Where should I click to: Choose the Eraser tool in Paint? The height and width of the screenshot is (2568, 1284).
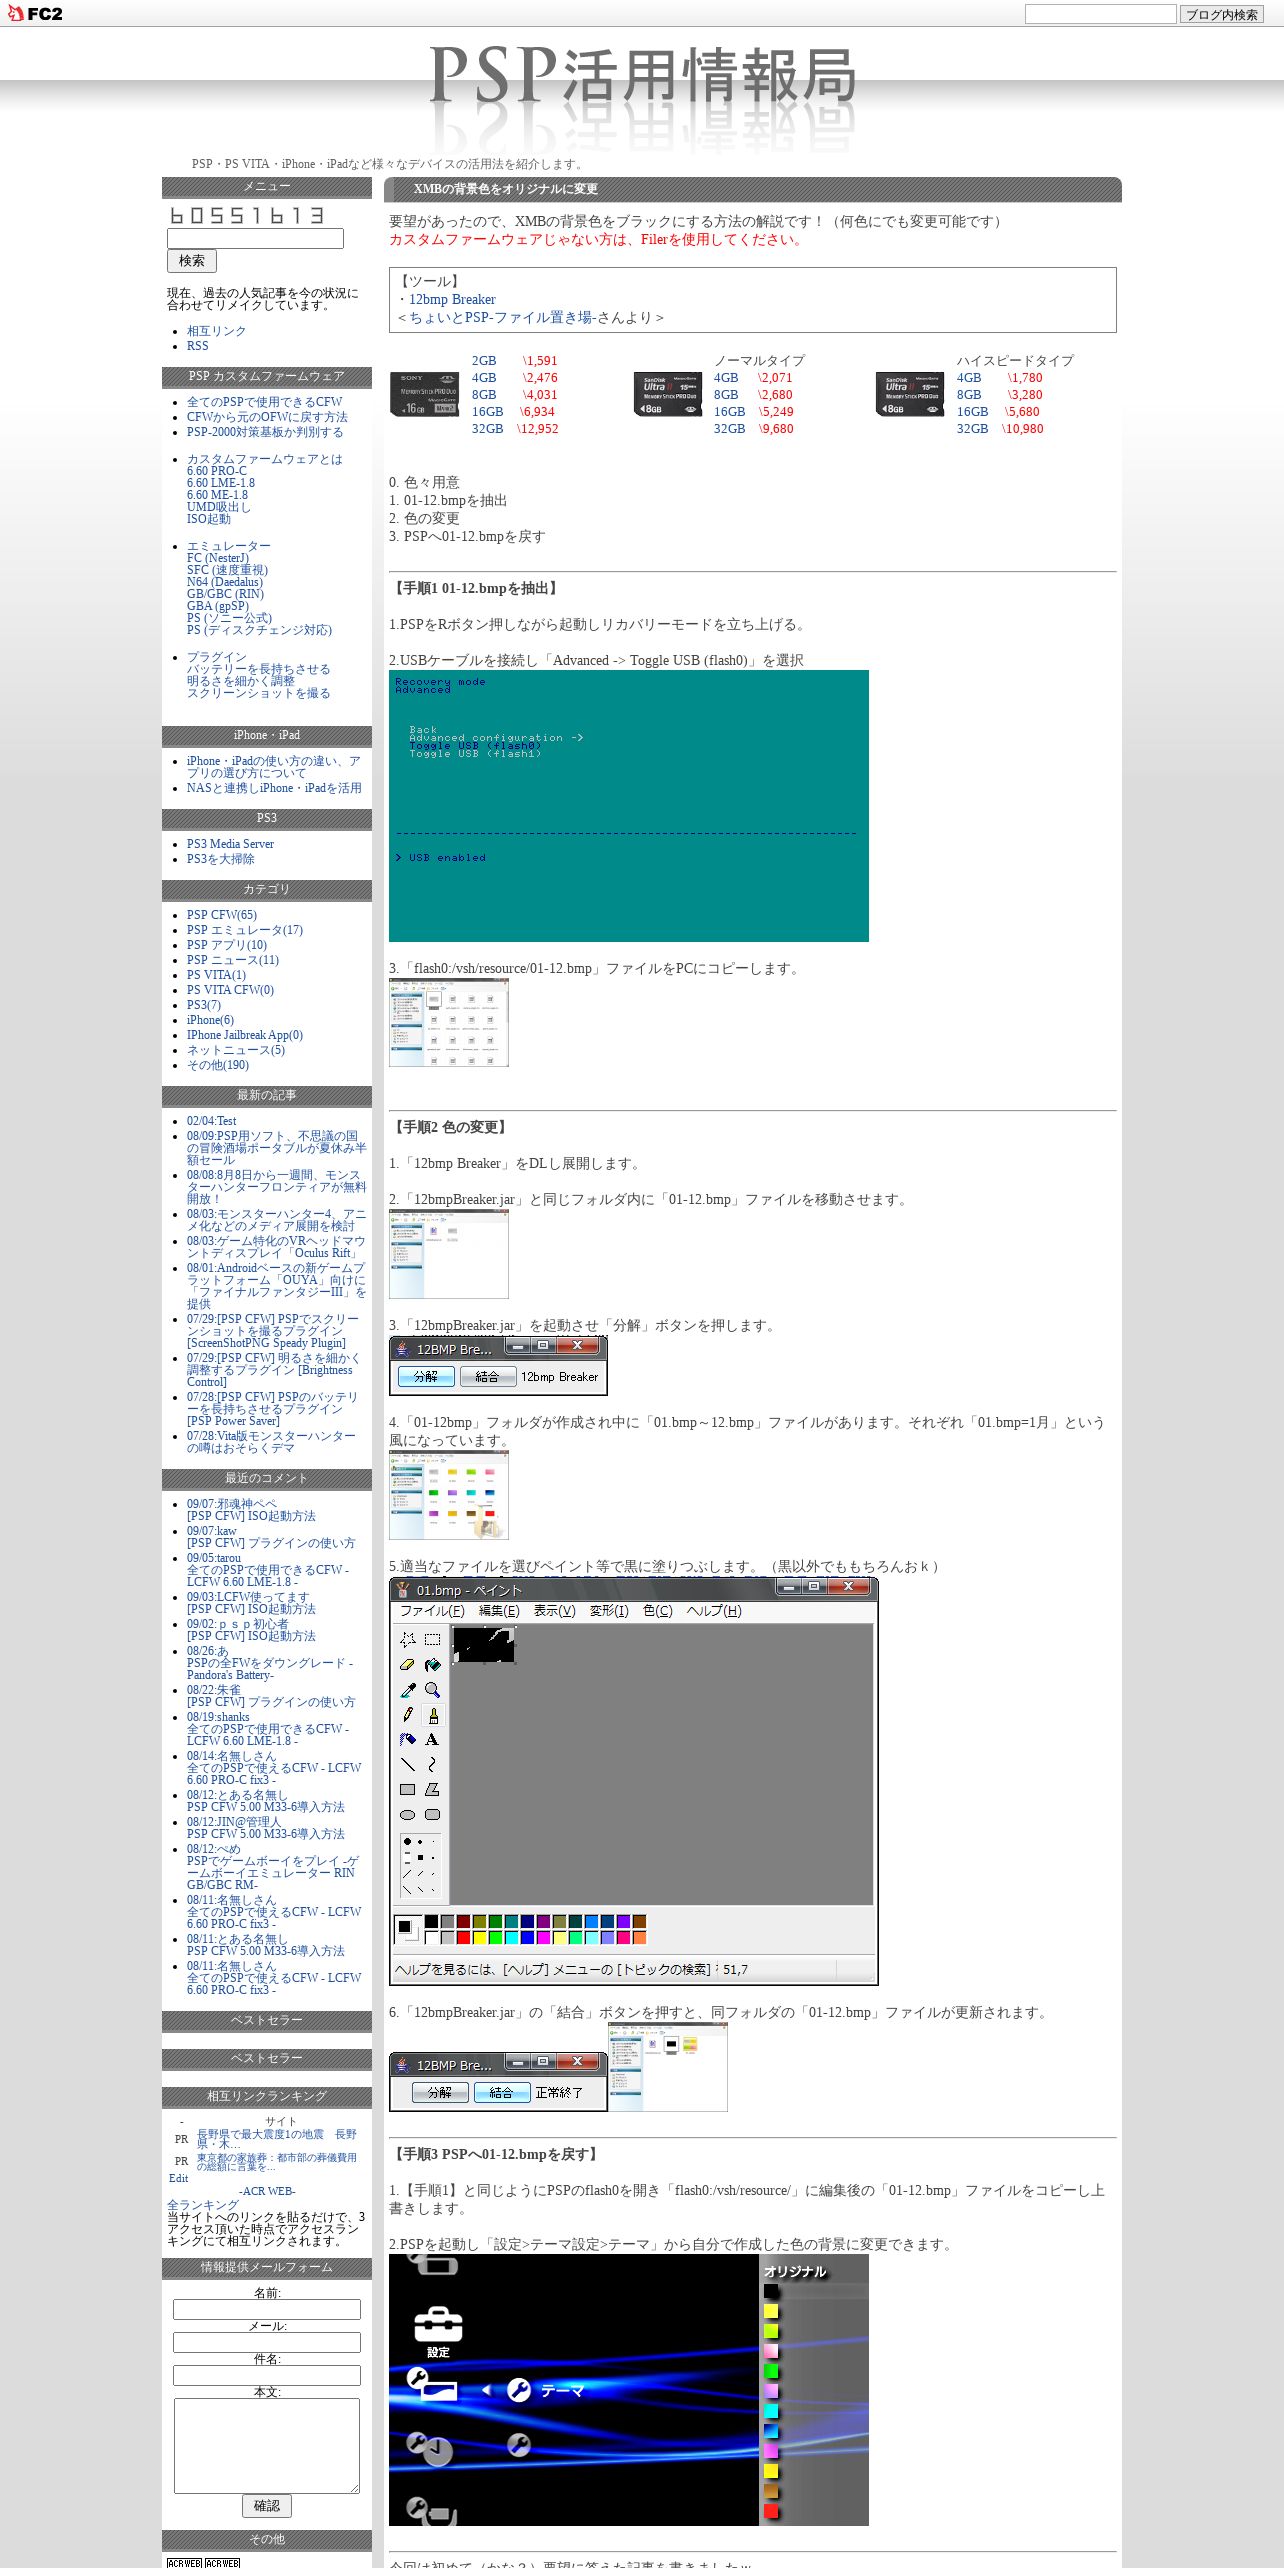pos(407,1665)
